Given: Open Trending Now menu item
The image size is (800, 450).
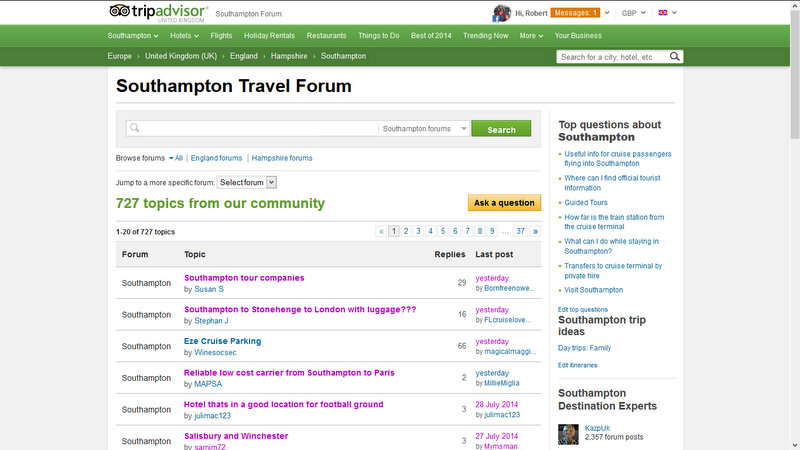Looking at the screenshot, I should [486, 36].
